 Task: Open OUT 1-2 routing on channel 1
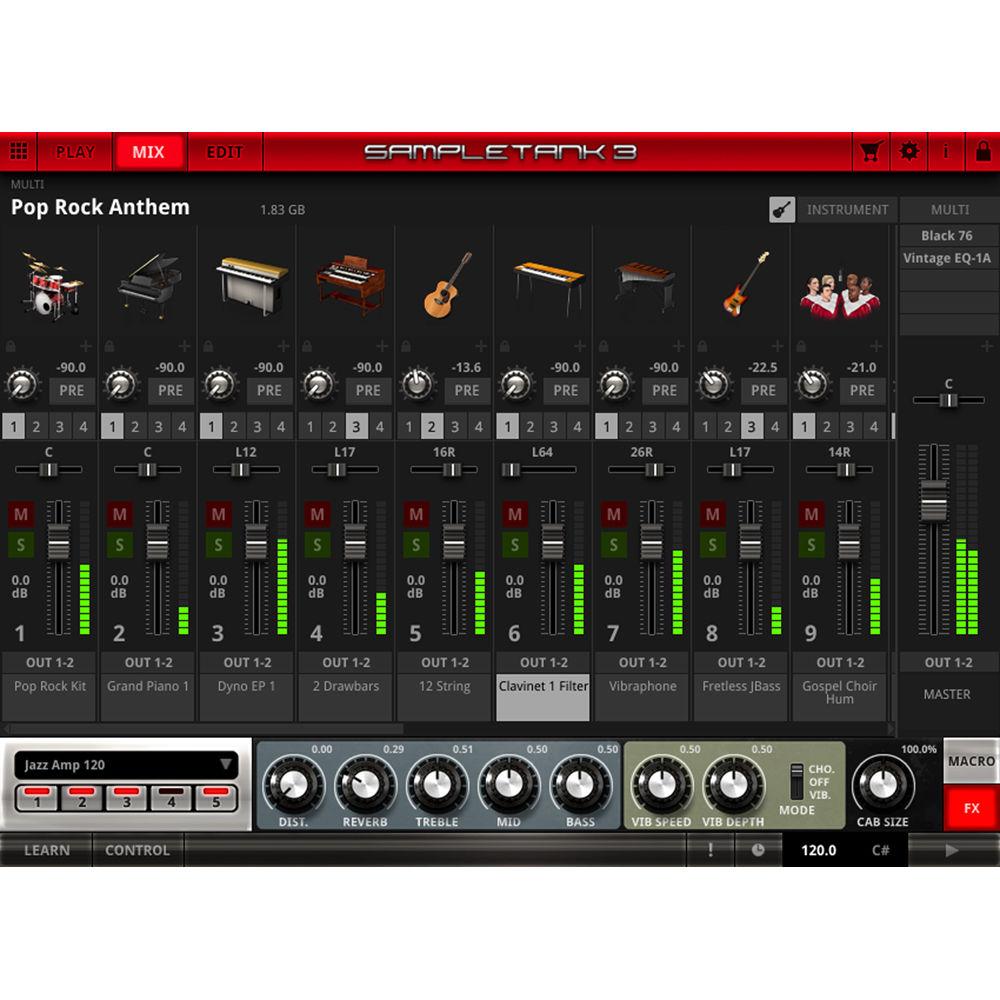[x=49, y=662]
